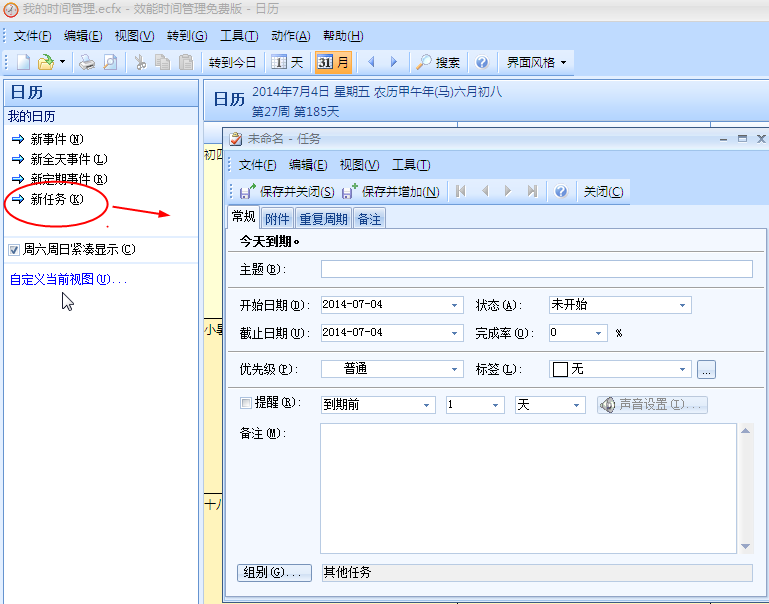Viewport: 769px width, 604px height.
Task: Click the notes scrollbar down arrow
Action: point(745,546)
